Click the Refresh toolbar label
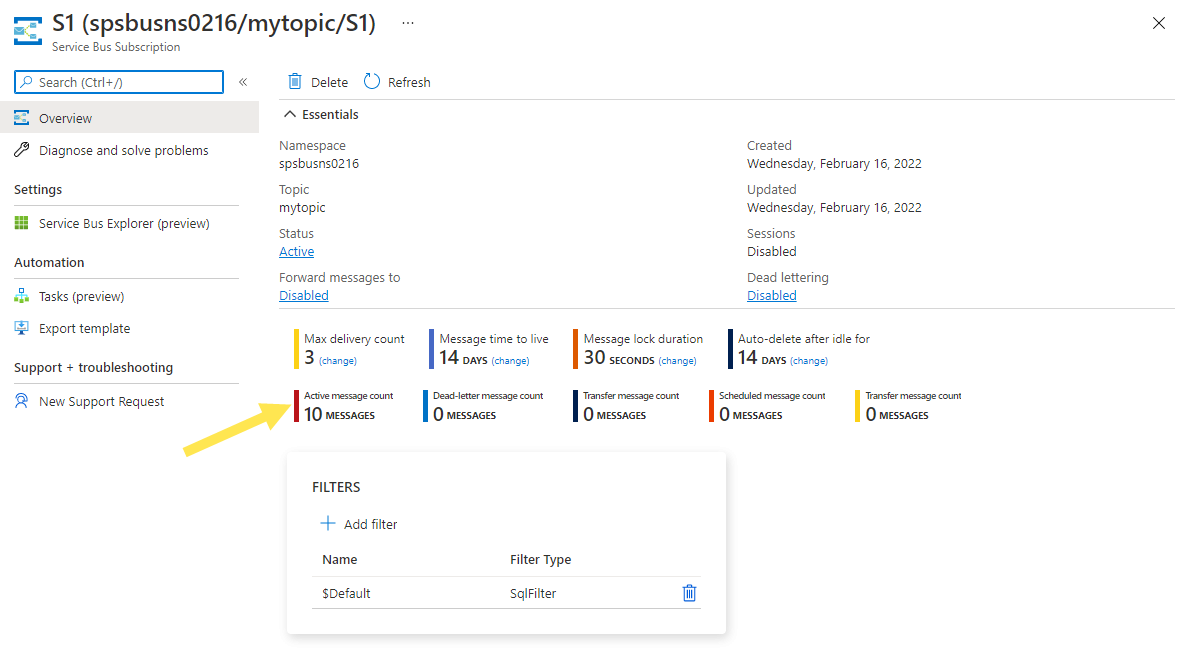This screenshot has height=658, width=1191. 409,82
